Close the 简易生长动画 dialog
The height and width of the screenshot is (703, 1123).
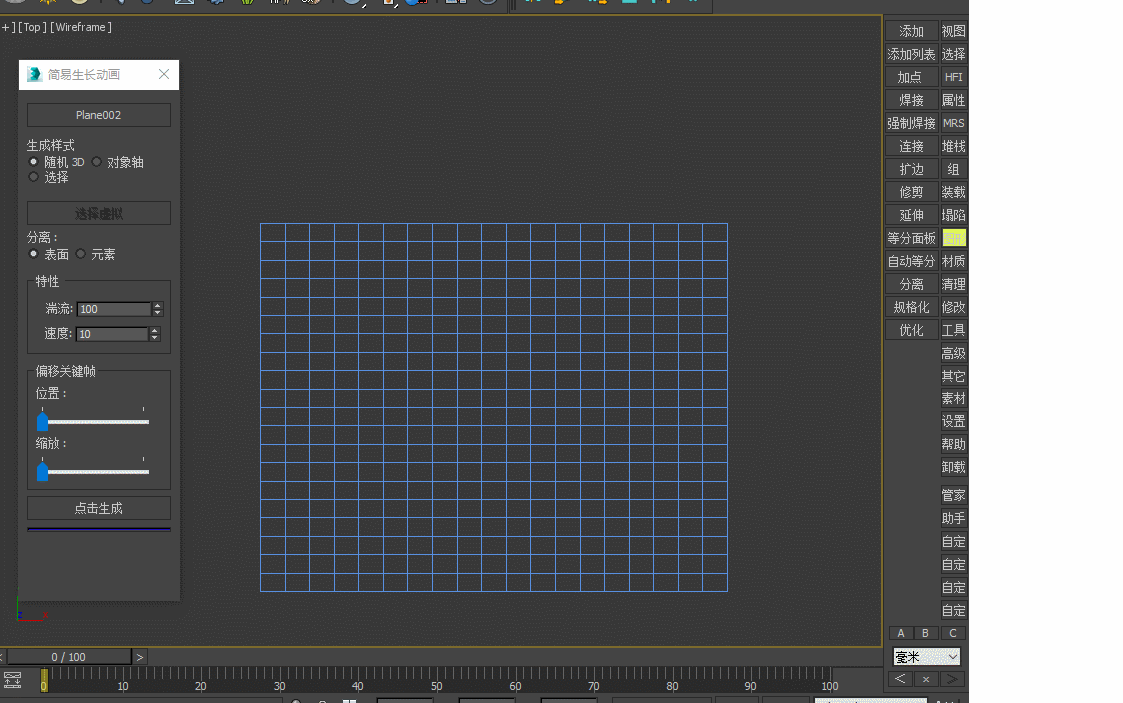tap(164, 74)
